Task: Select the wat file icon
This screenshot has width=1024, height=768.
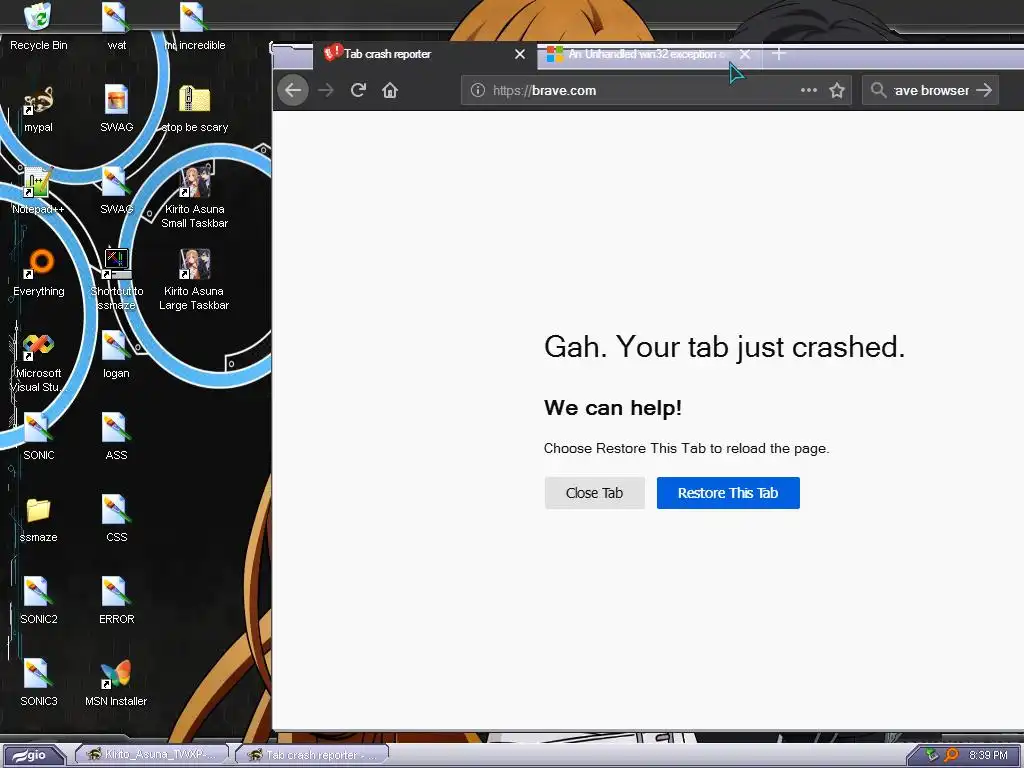Action: coord(116,26)
